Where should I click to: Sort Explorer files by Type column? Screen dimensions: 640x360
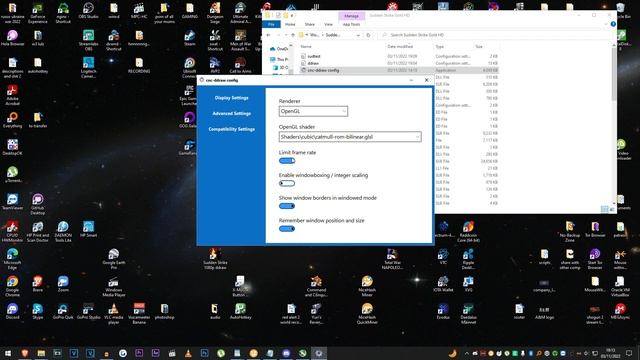(440, 47)
